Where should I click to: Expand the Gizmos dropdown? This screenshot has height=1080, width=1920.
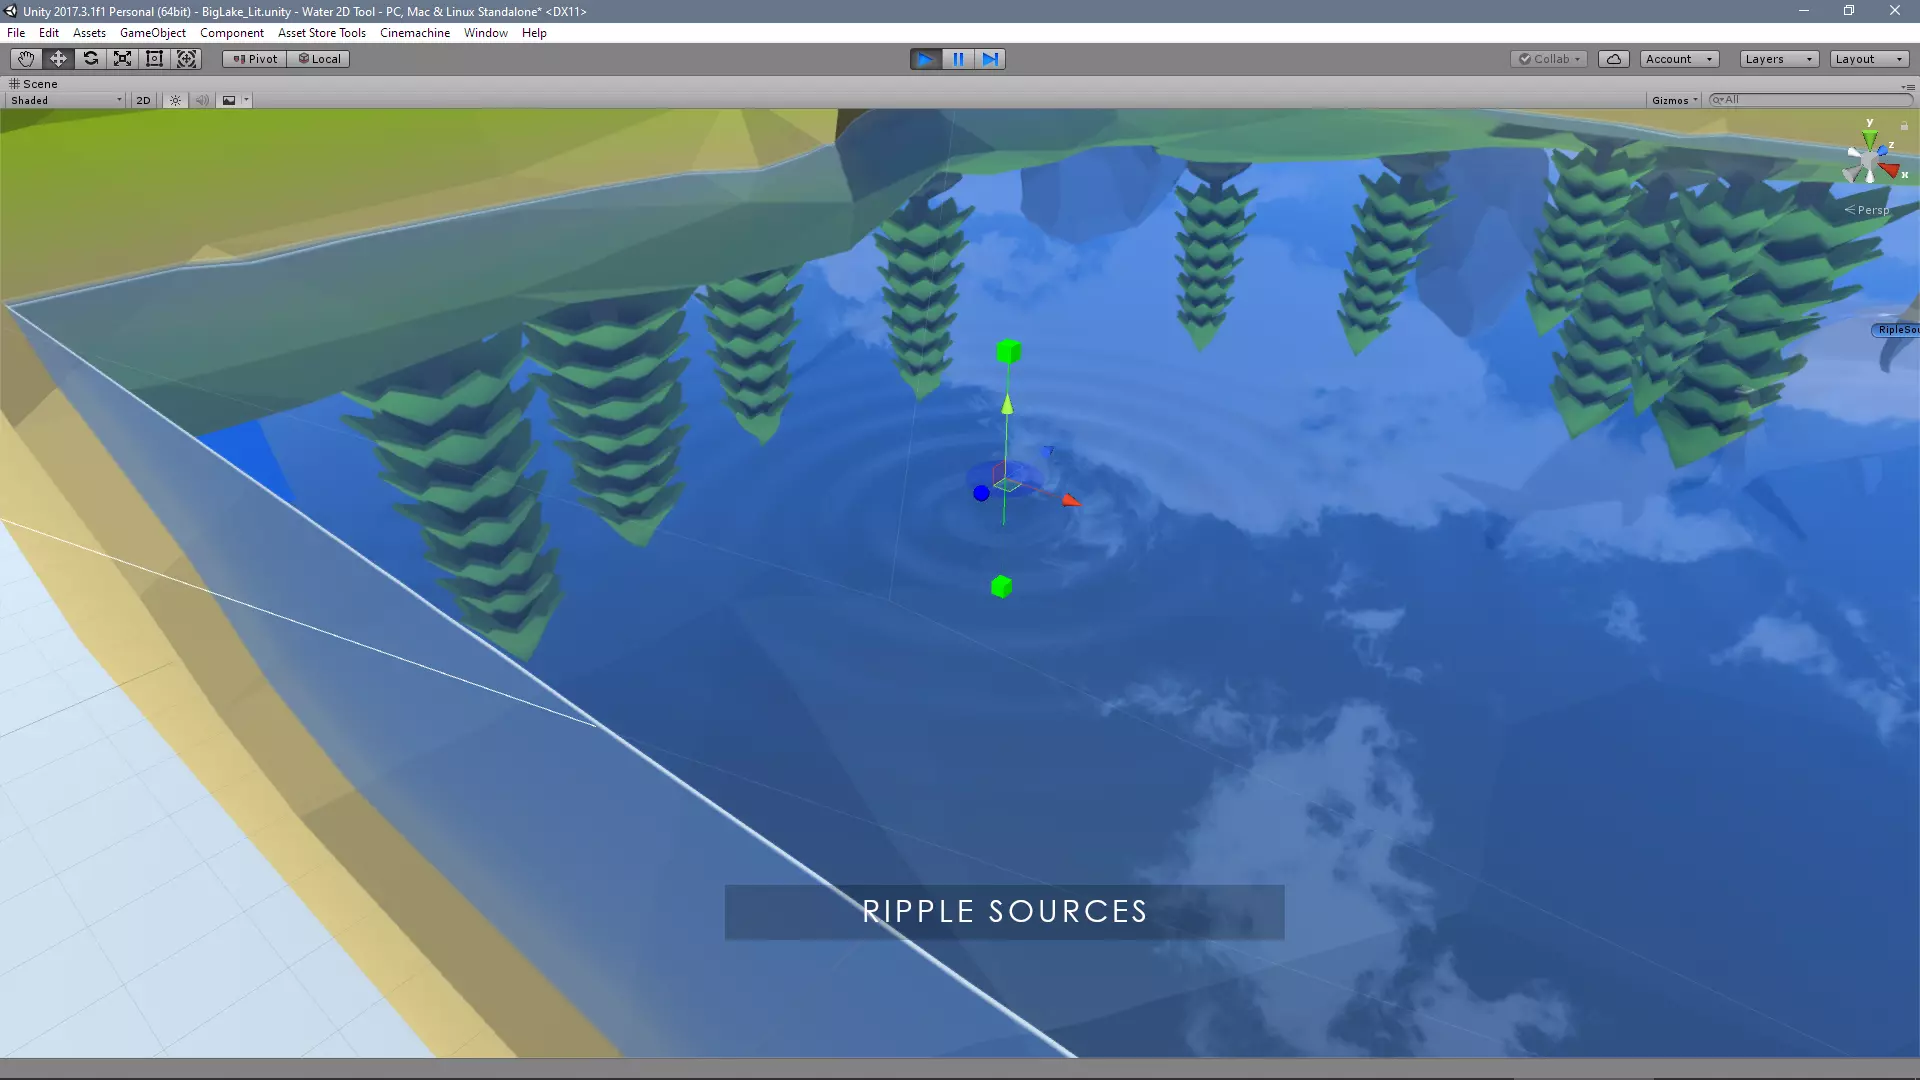coord(1675,100)
